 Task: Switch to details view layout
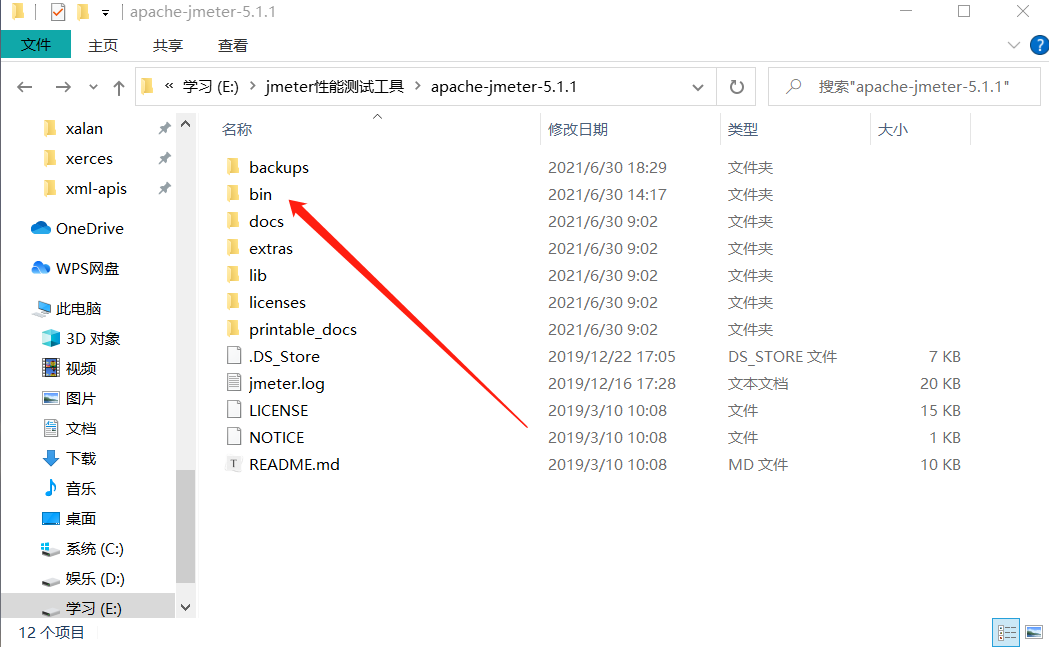1006,632
